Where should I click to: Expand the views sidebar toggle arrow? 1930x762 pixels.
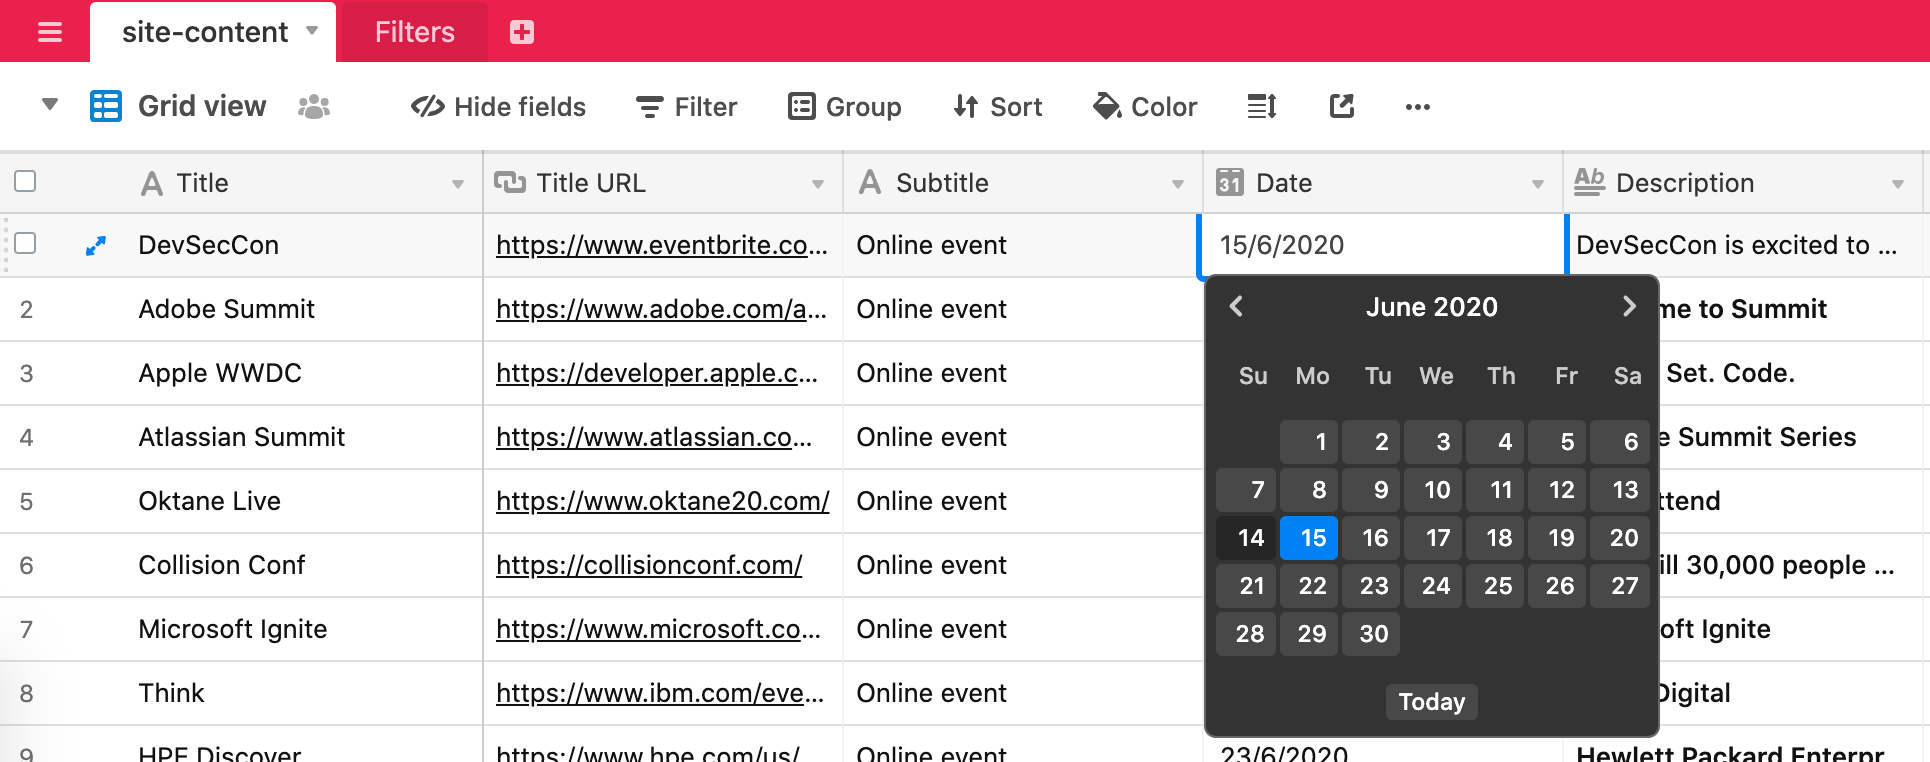[x=50, y=104]
